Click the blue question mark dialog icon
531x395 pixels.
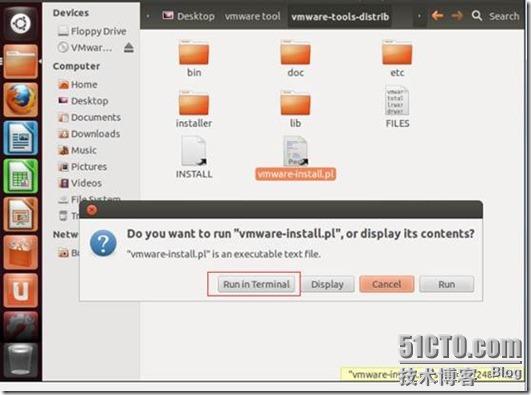tap(103, 243)
